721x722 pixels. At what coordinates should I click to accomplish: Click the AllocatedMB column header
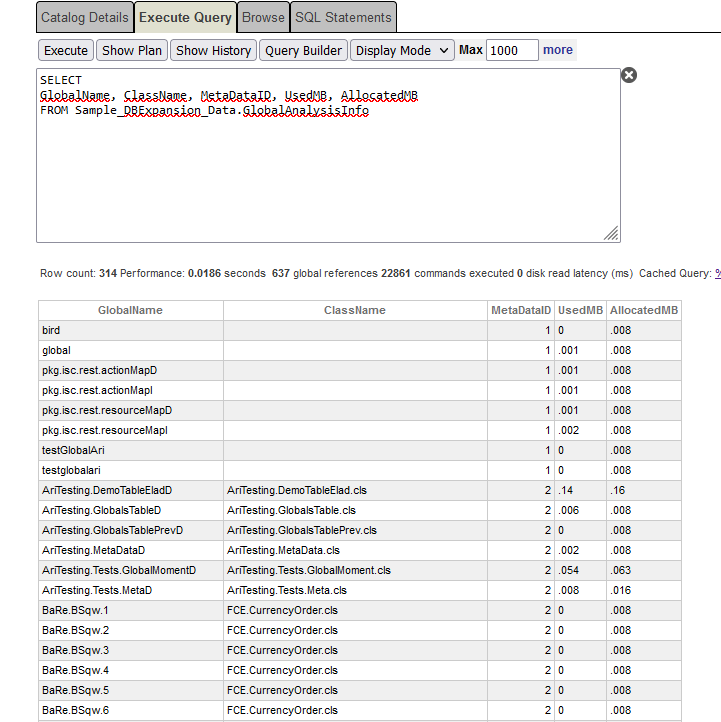pos(644,310)
